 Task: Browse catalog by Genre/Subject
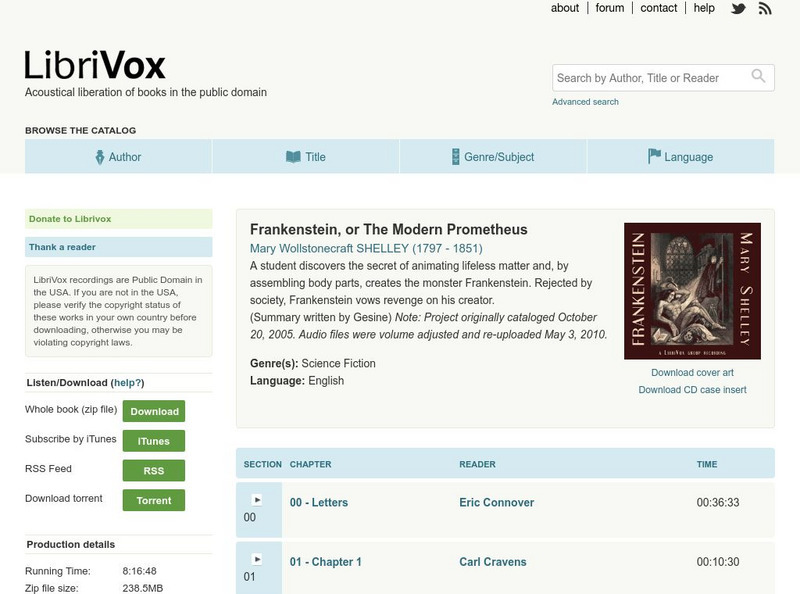(x=492, y=157)
